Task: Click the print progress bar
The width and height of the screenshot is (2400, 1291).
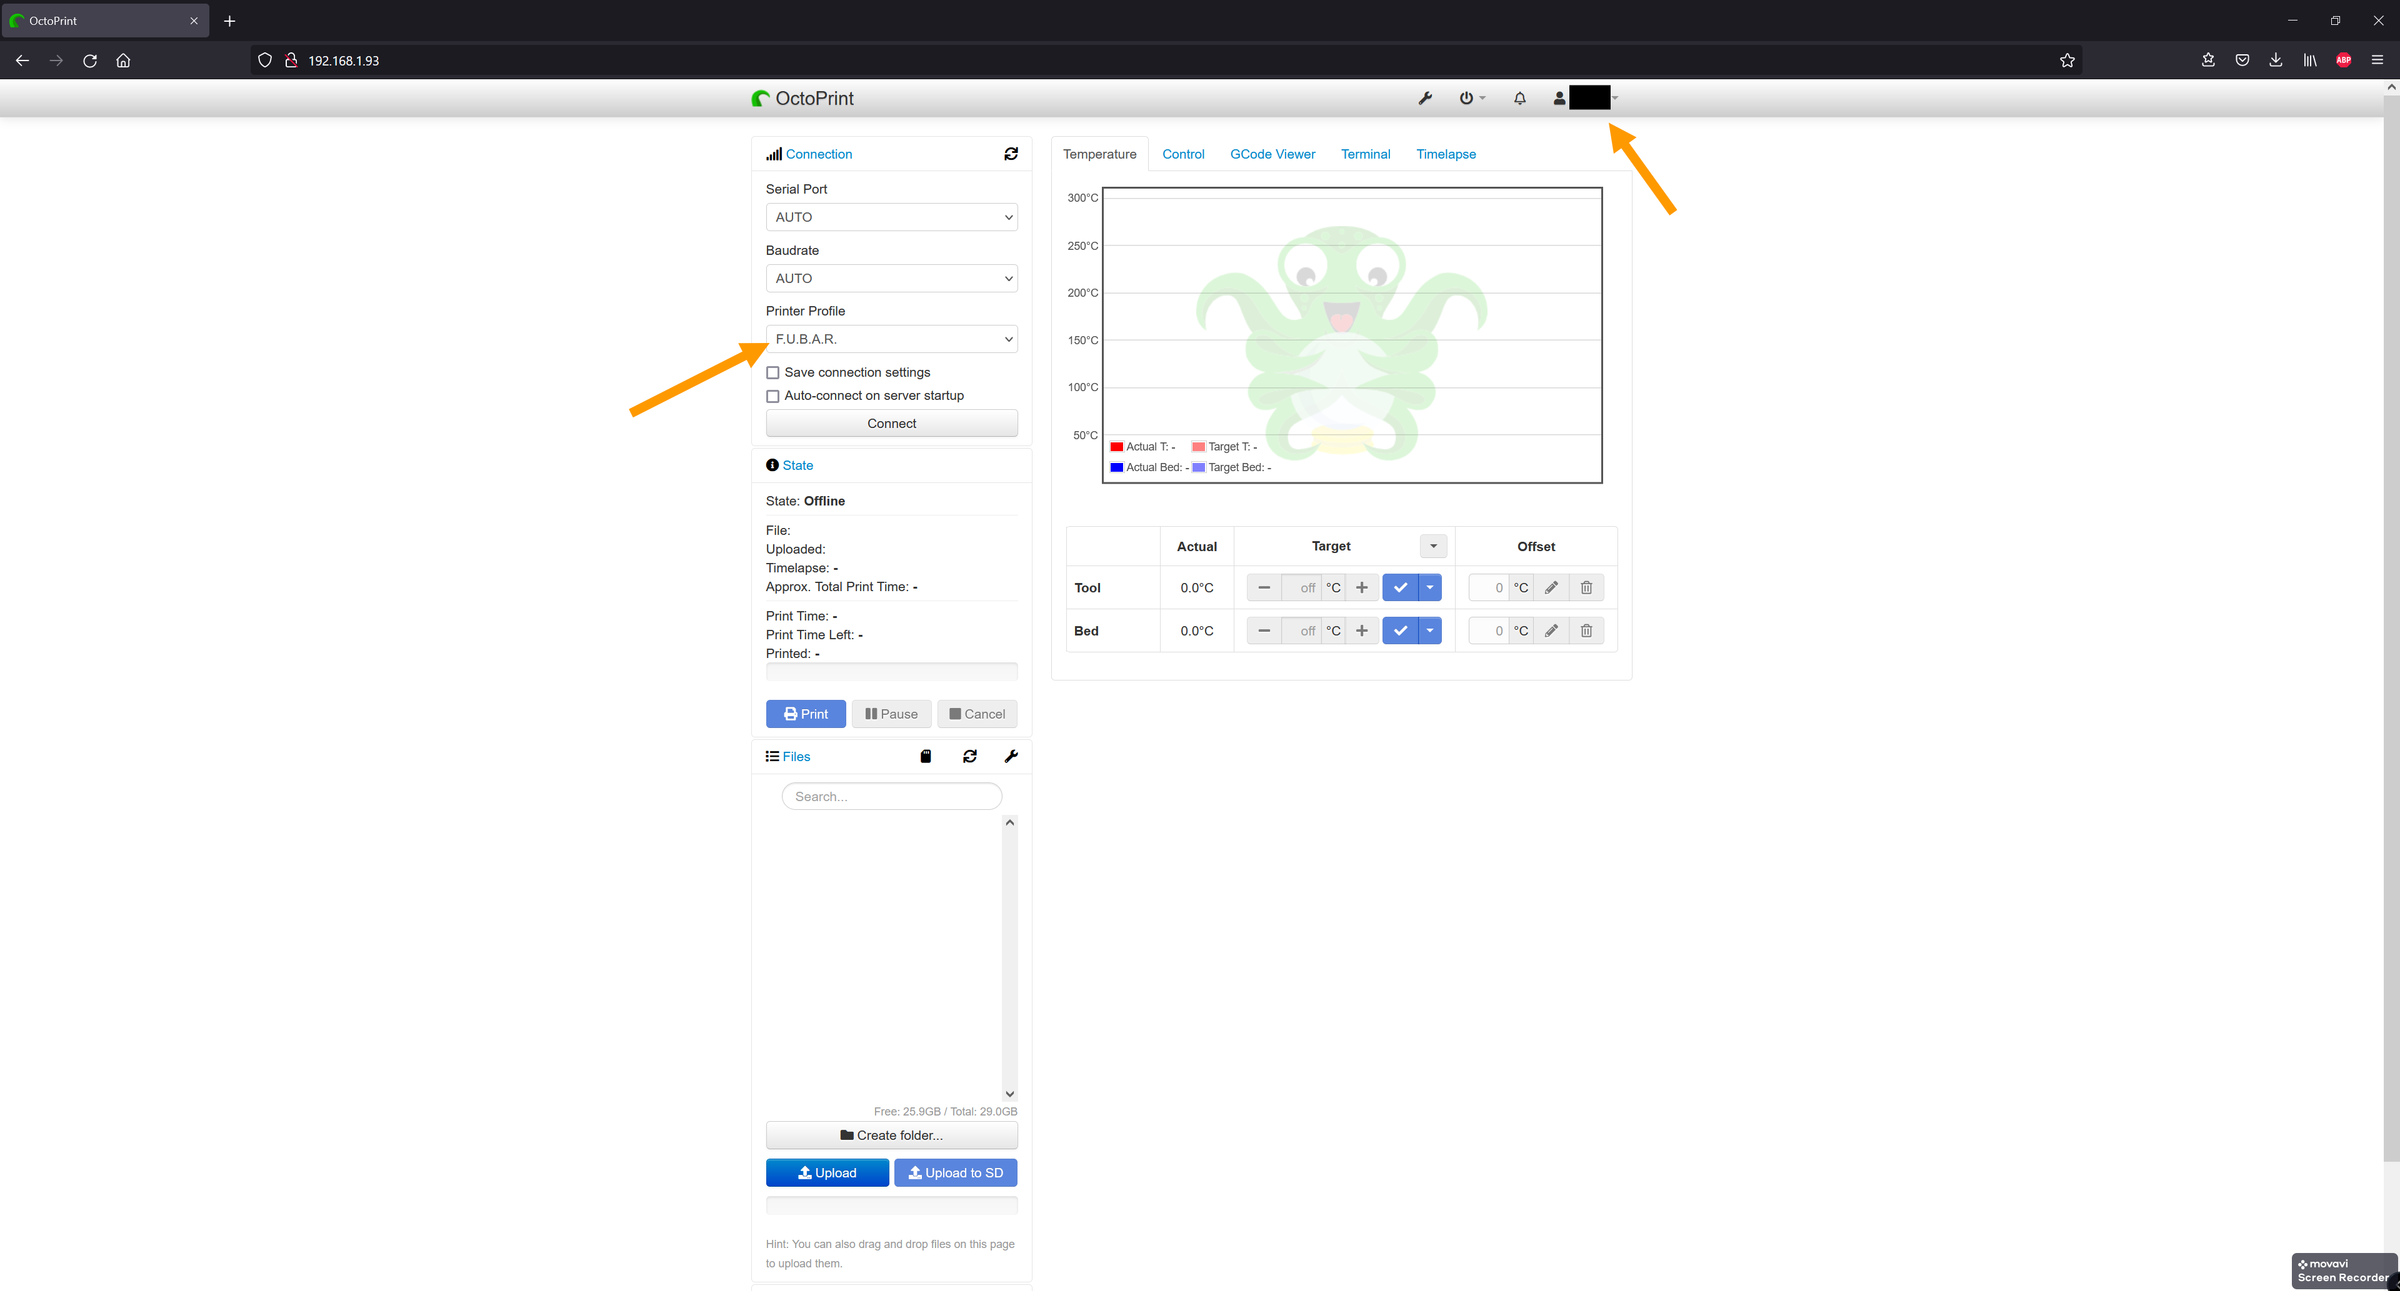Action: [x=891, y=671]
